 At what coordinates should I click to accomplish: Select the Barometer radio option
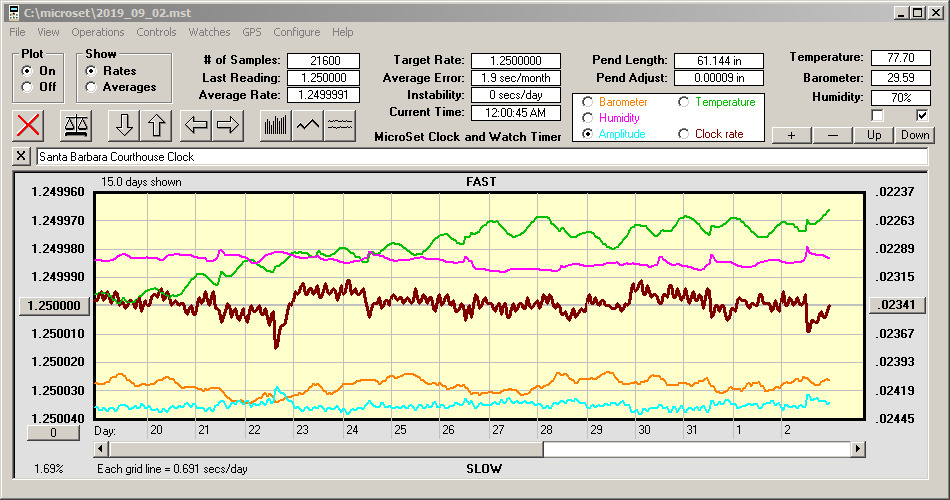pos(587,102)
